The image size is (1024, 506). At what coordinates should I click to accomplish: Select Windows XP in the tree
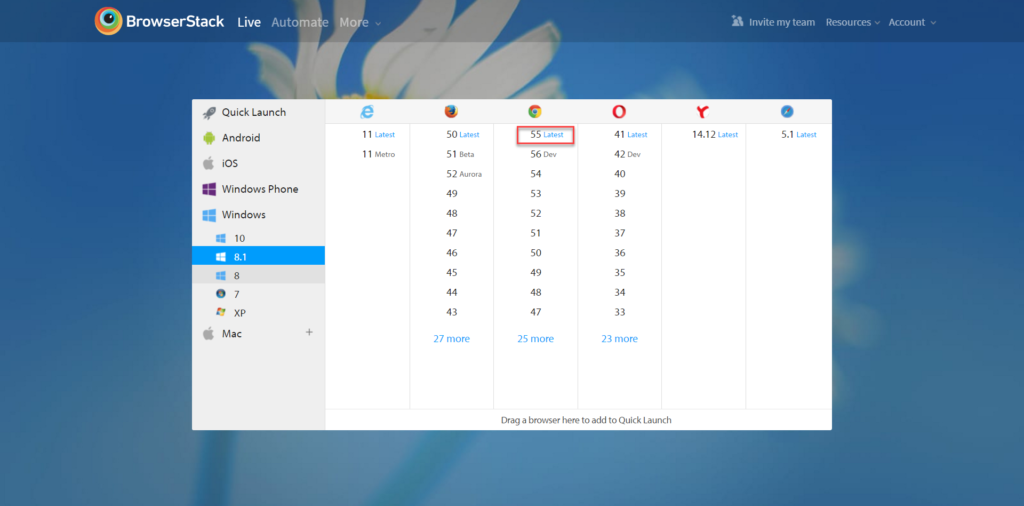point(258,313)
